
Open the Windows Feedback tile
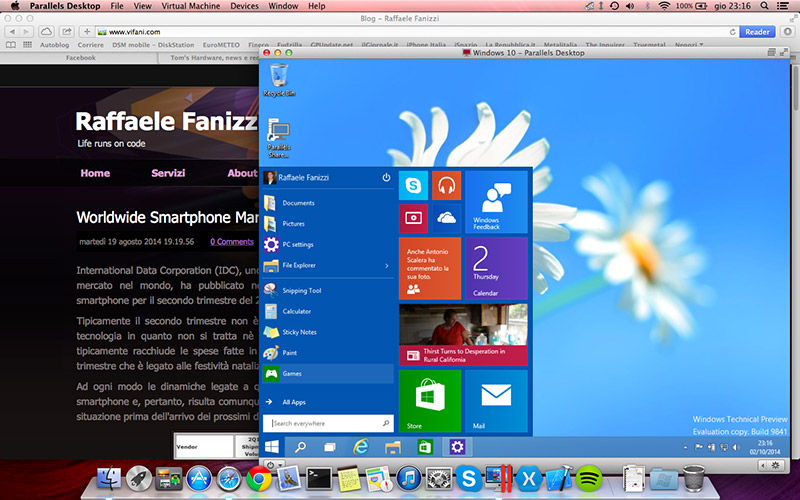[496, 202]
